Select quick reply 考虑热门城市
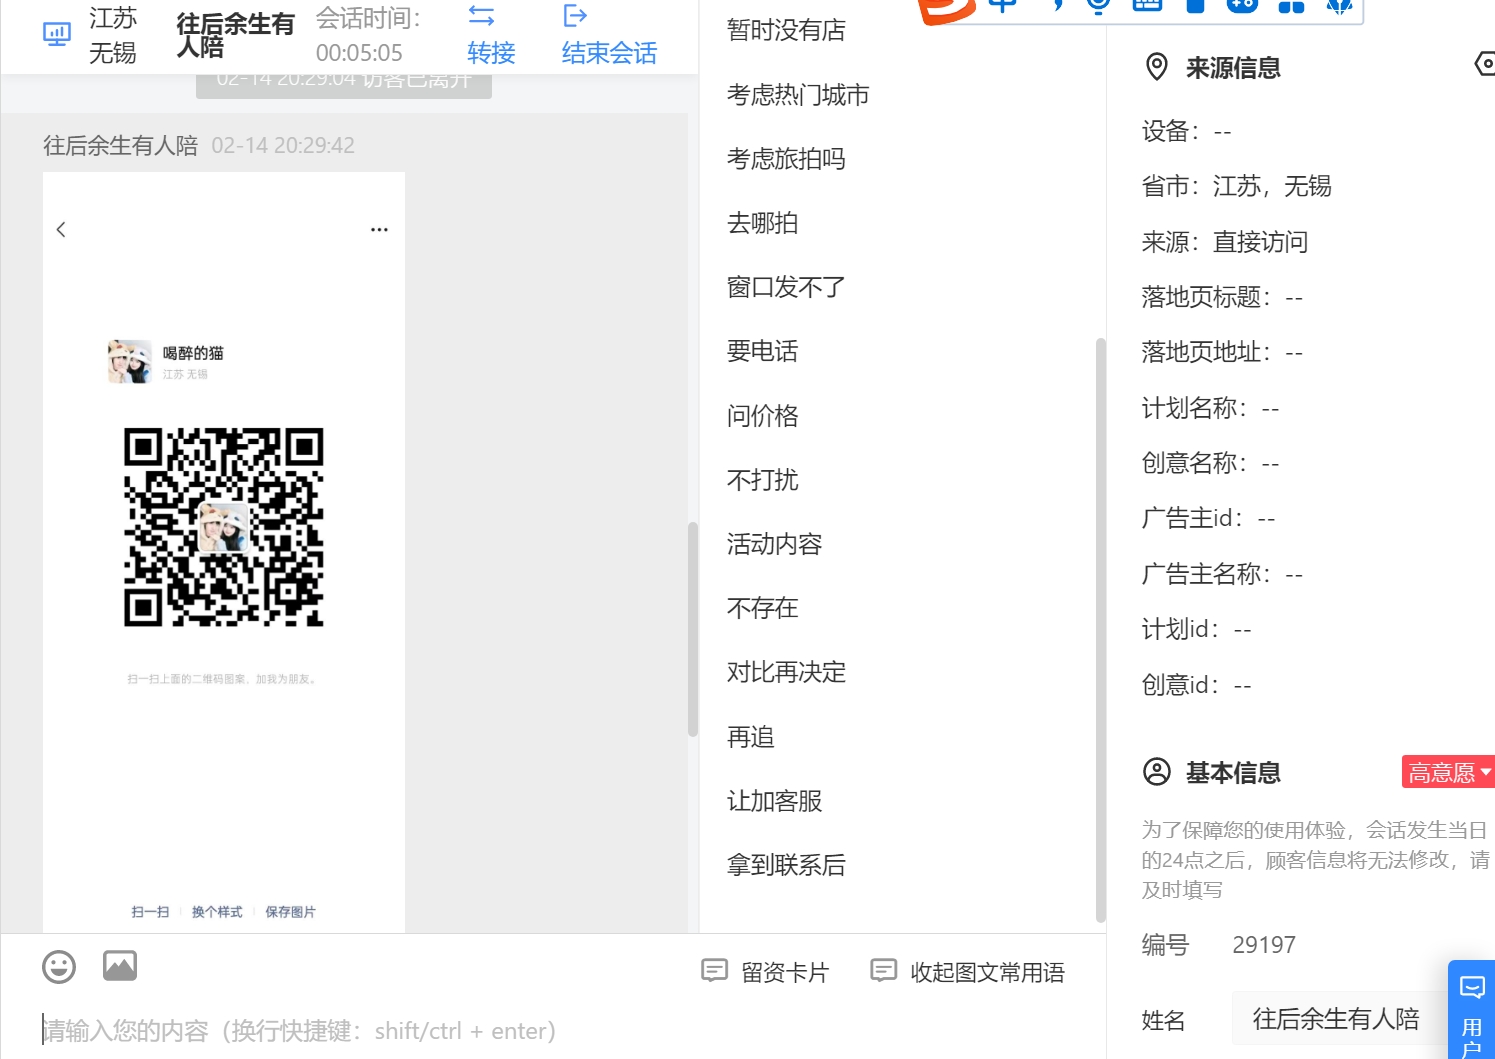The image size is (1495, 1059). click(x=798, y=95)
